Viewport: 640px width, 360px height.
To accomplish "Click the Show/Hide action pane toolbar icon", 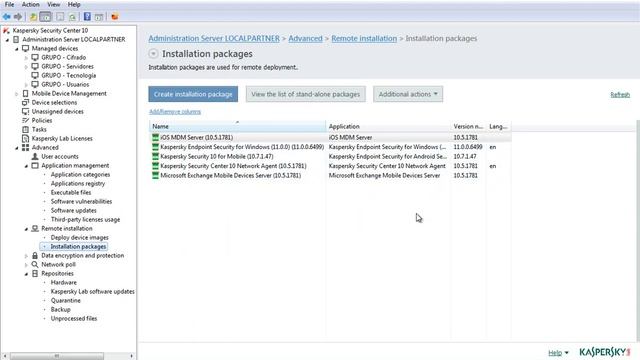I will coord(99,17).
